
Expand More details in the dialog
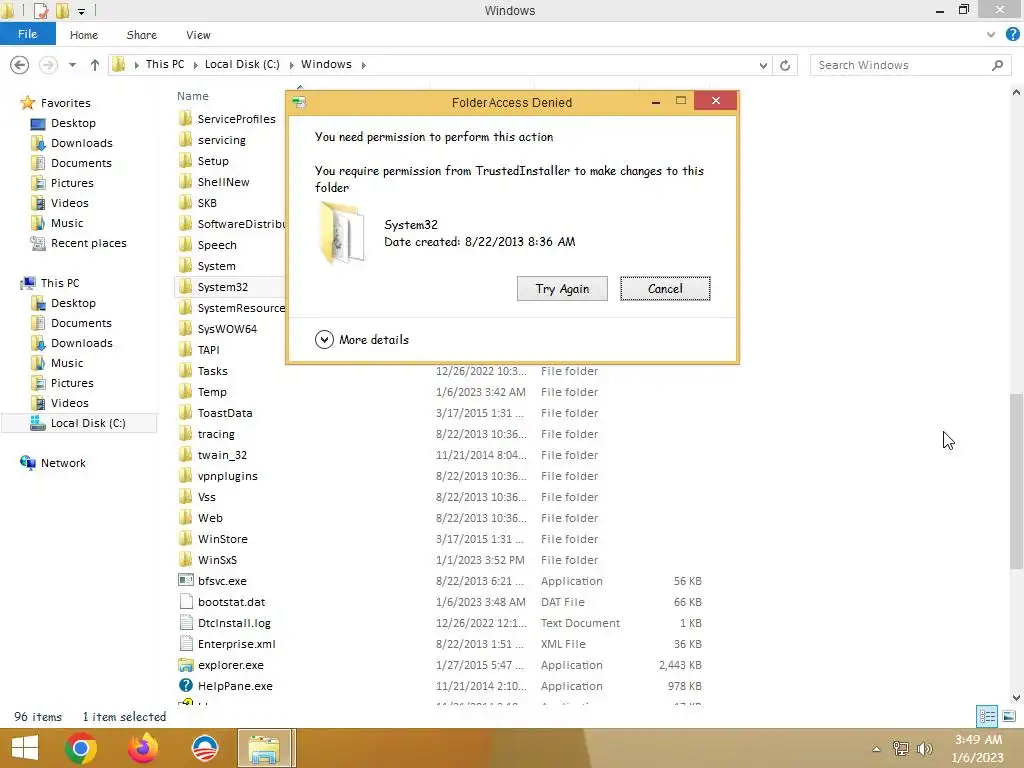362,340
